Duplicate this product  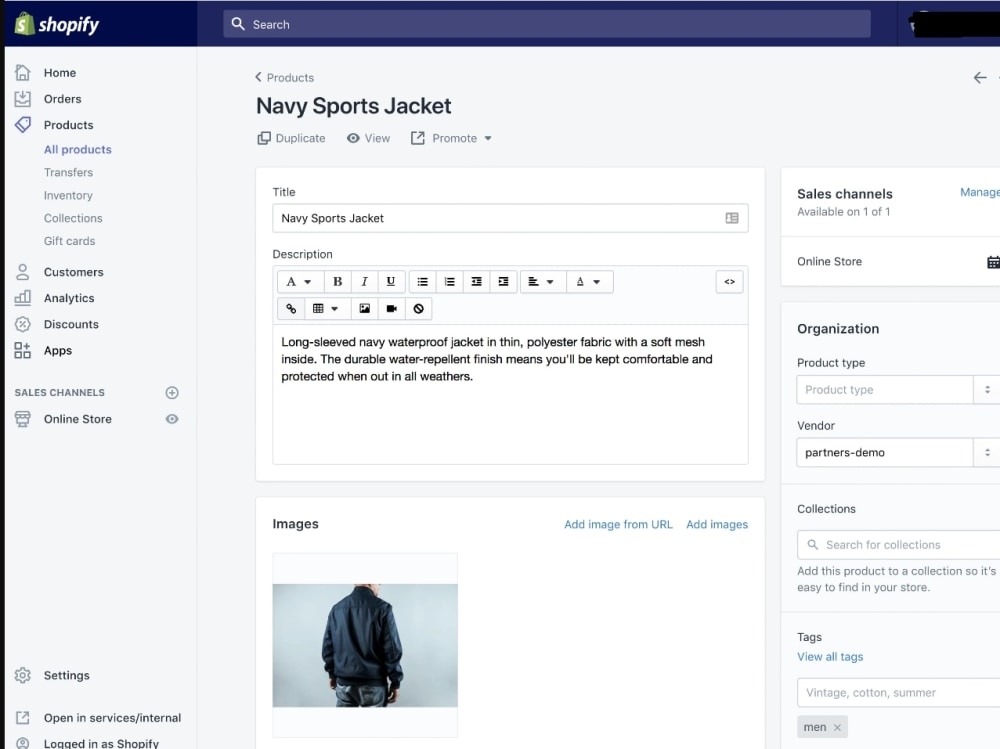coord(291,138)
